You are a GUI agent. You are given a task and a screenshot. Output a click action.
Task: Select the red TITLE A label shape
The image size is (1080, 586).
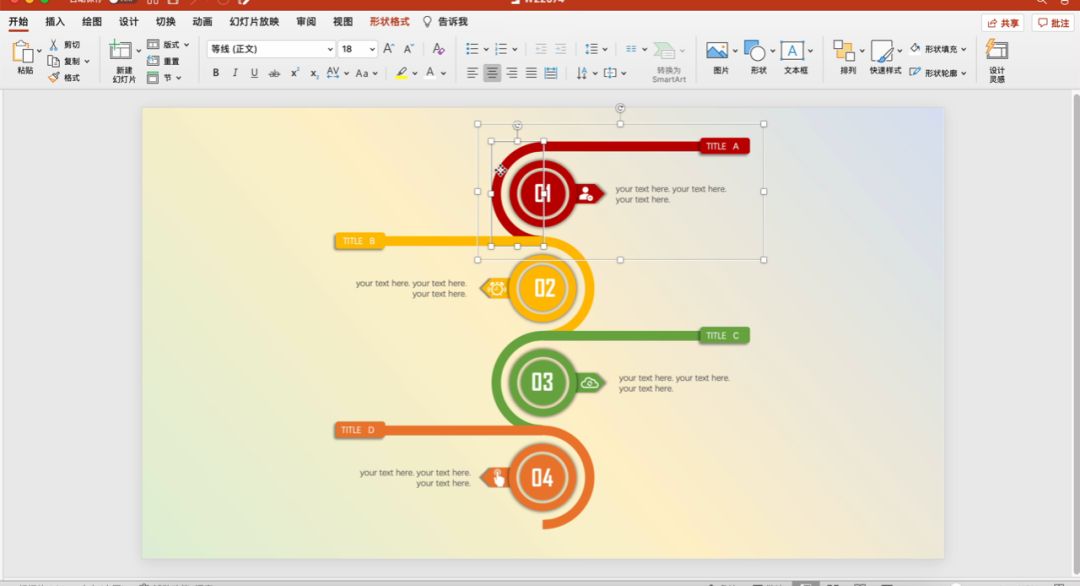[x=724, y=146]
